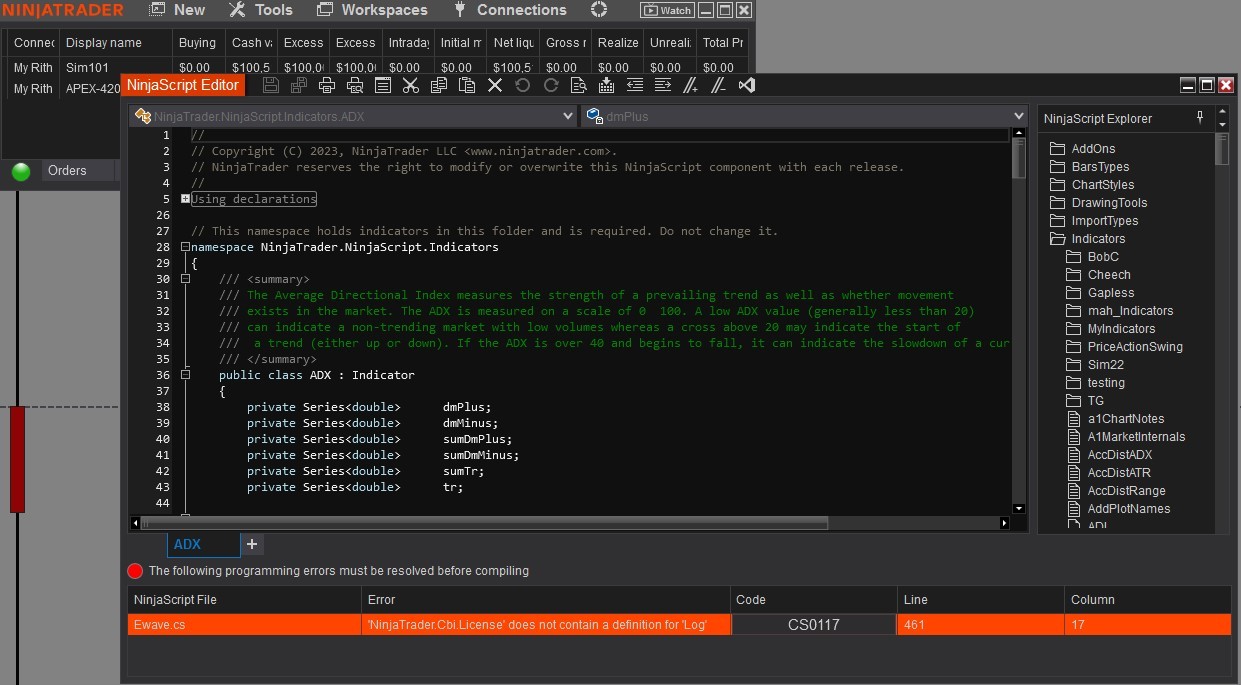The height and width of the screenshot is (685, 1241).
Task: Open the Workspaces menu
Action: coord(372,10)
